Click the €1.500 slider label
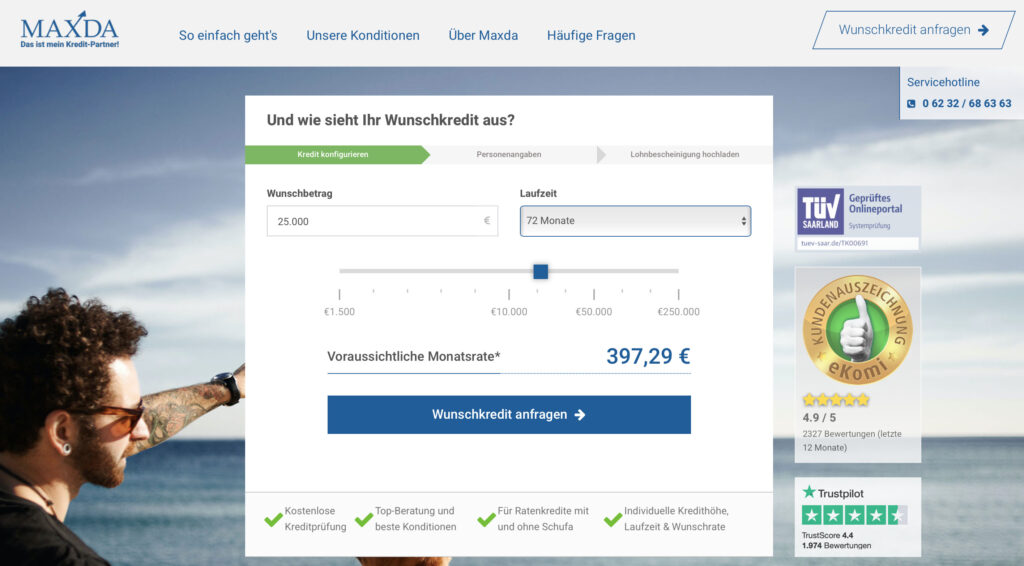 coord(340,312)
